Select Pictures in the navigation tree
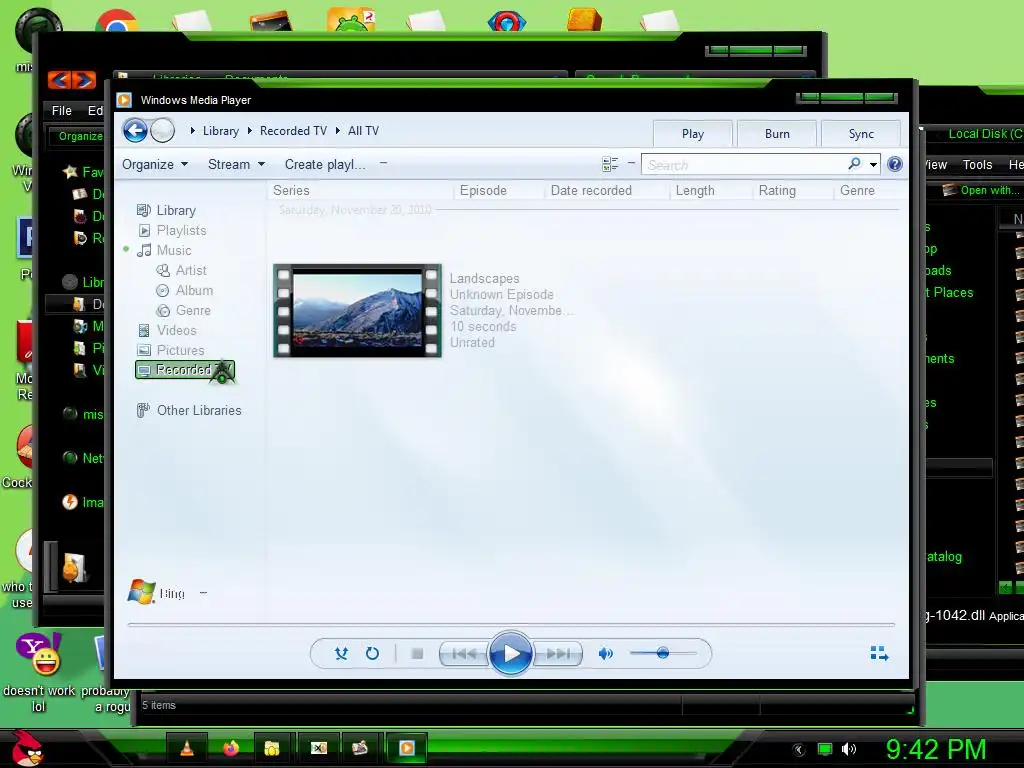The image size is (1024, 768). pos(170,350)
